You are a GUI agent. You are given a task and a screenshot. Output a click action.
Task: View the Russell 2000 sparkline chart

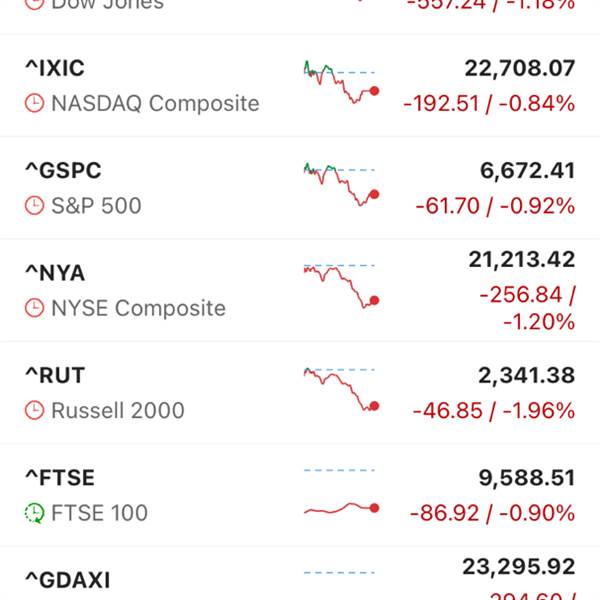340,390
